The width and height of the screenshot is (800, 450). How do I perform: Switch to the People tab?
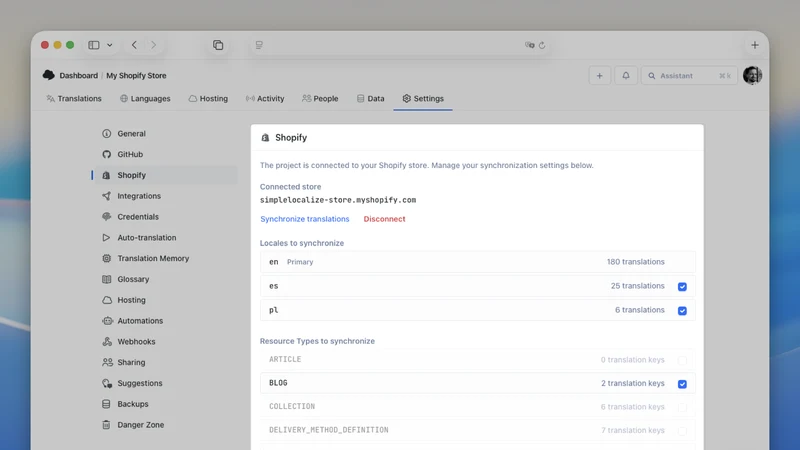pyautogui.click(x=320, y=98)
